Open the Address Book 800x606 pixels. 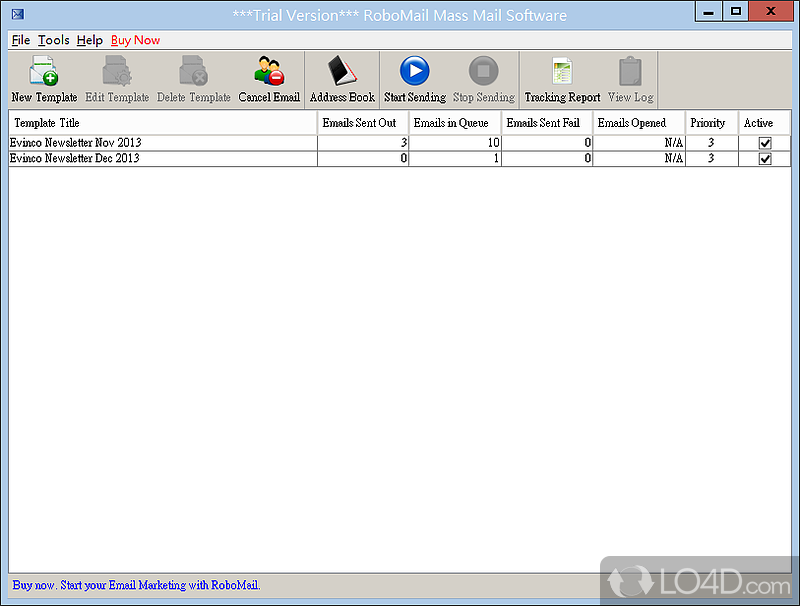[342, 72]
